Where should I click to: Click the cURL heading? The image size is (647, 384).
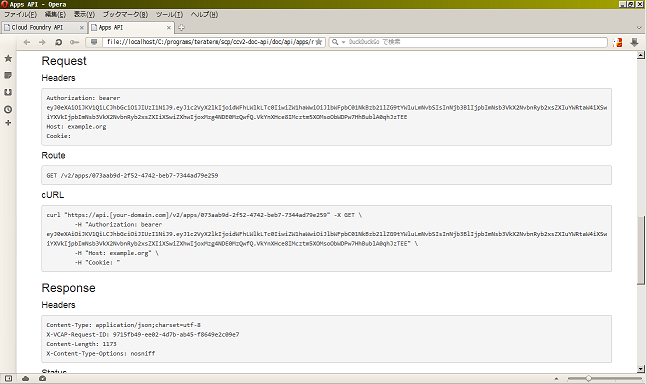53,195
